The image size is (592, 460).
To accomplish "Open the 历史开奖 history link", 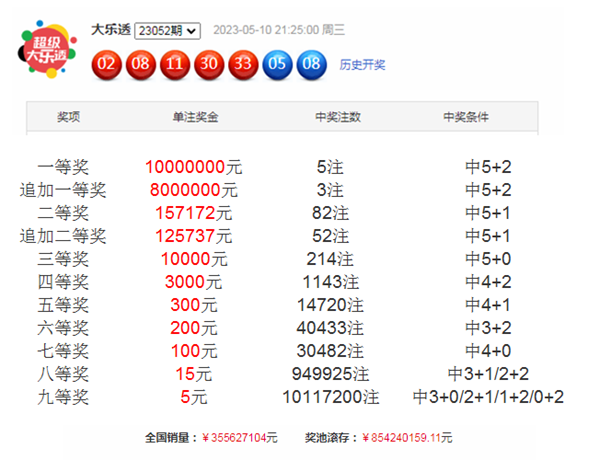I will point(362,65).
